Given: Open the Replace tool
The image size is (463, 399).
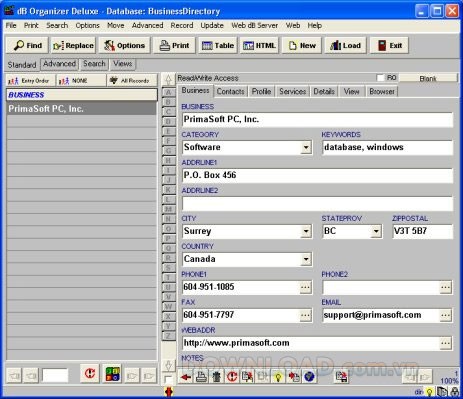Looking at the screenshot, I should tap(73, 45).
